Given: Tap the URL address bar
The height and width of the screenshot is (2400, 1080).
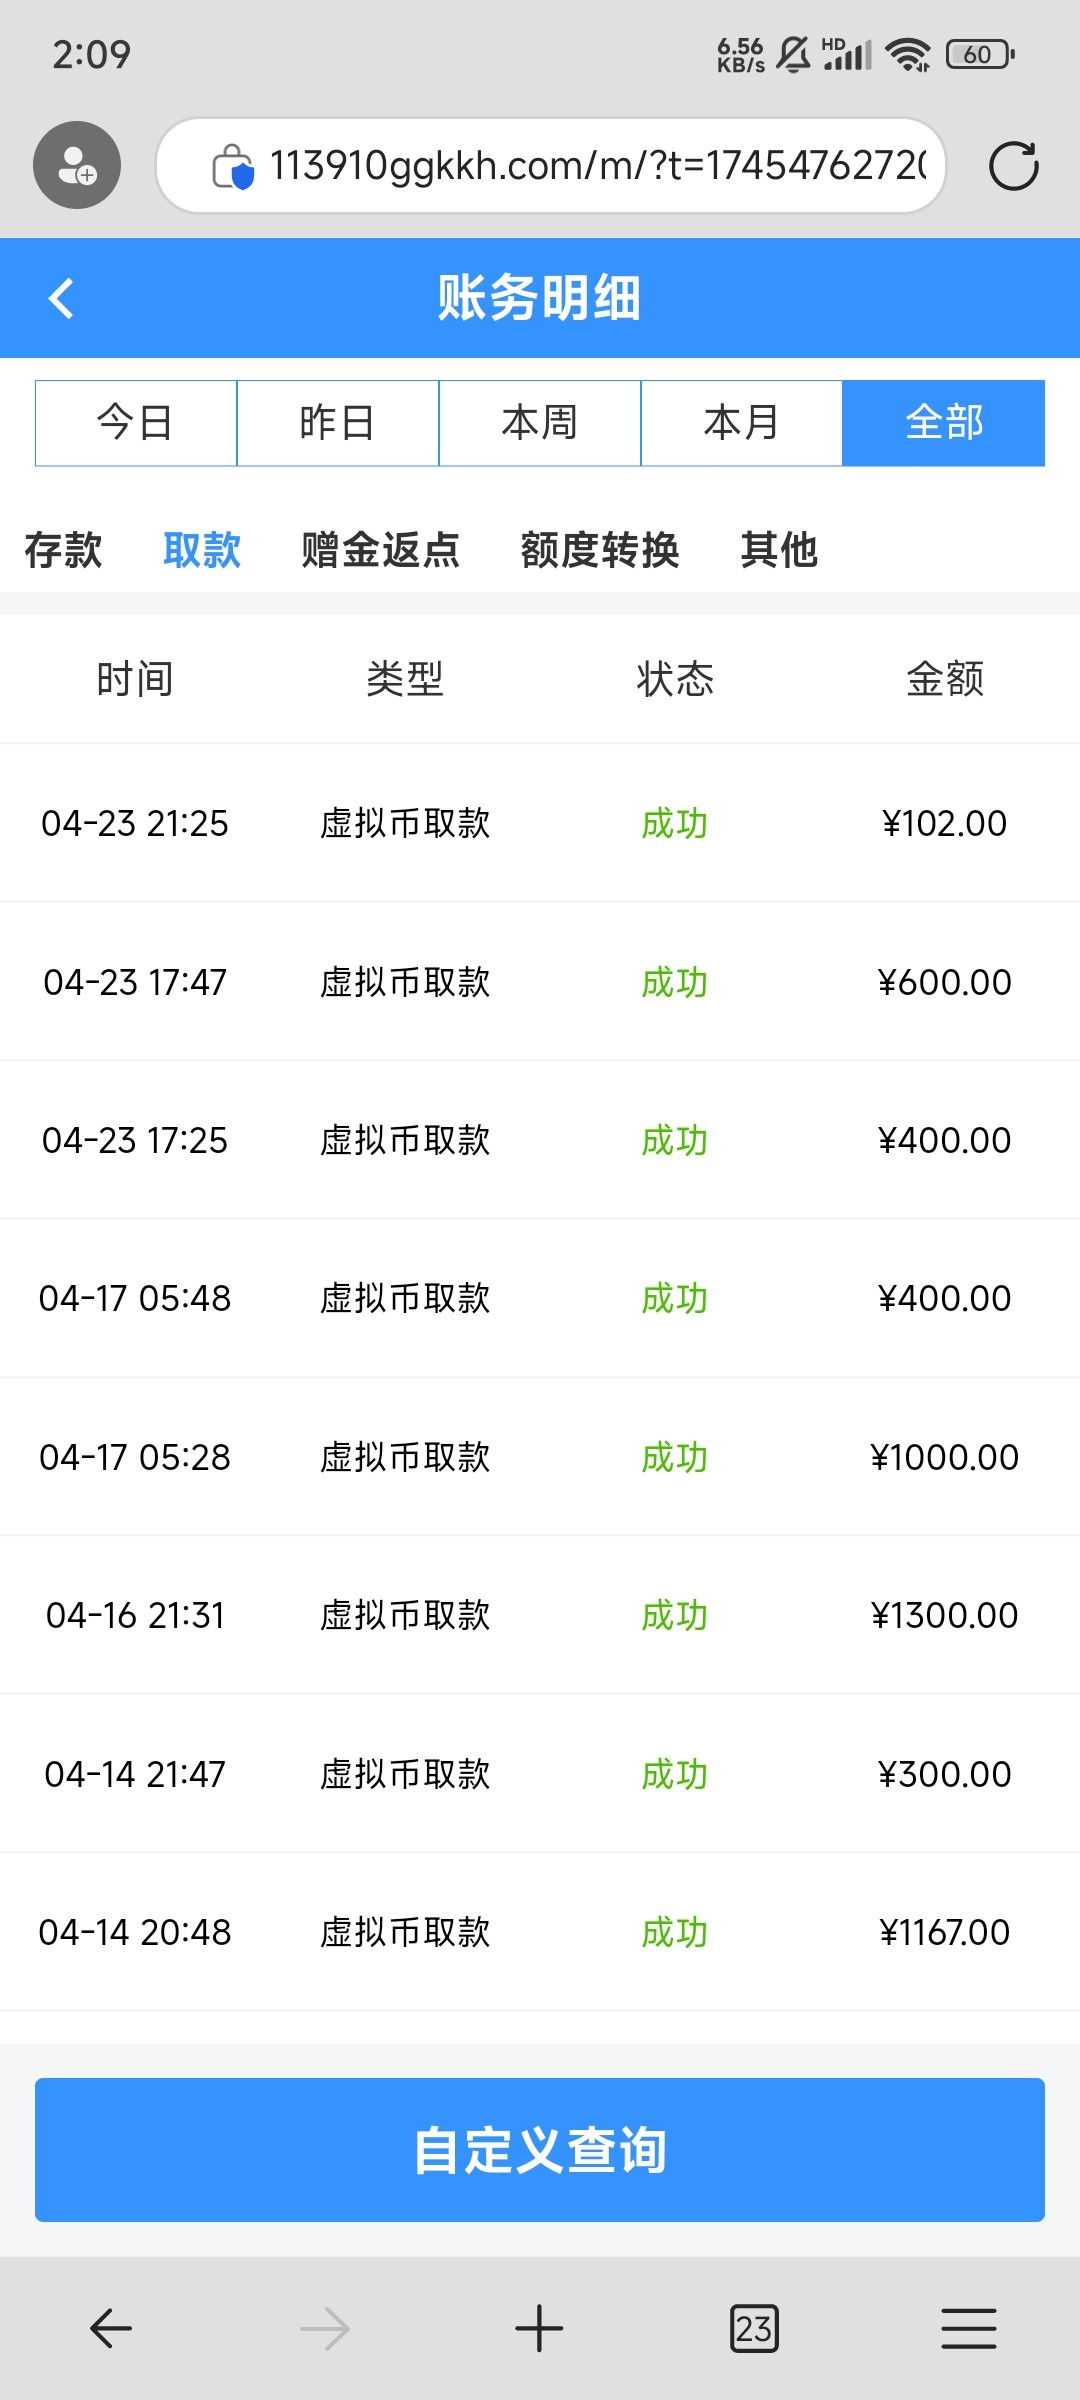Looking at the screenshot, I should 597,166.
